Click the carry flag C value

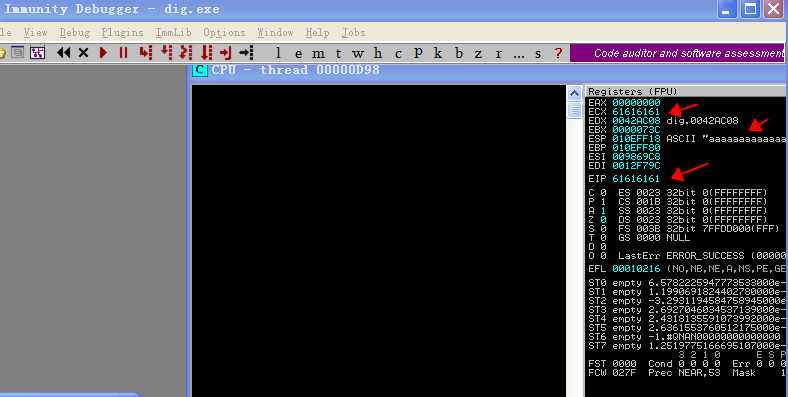[x=603, y=192]
